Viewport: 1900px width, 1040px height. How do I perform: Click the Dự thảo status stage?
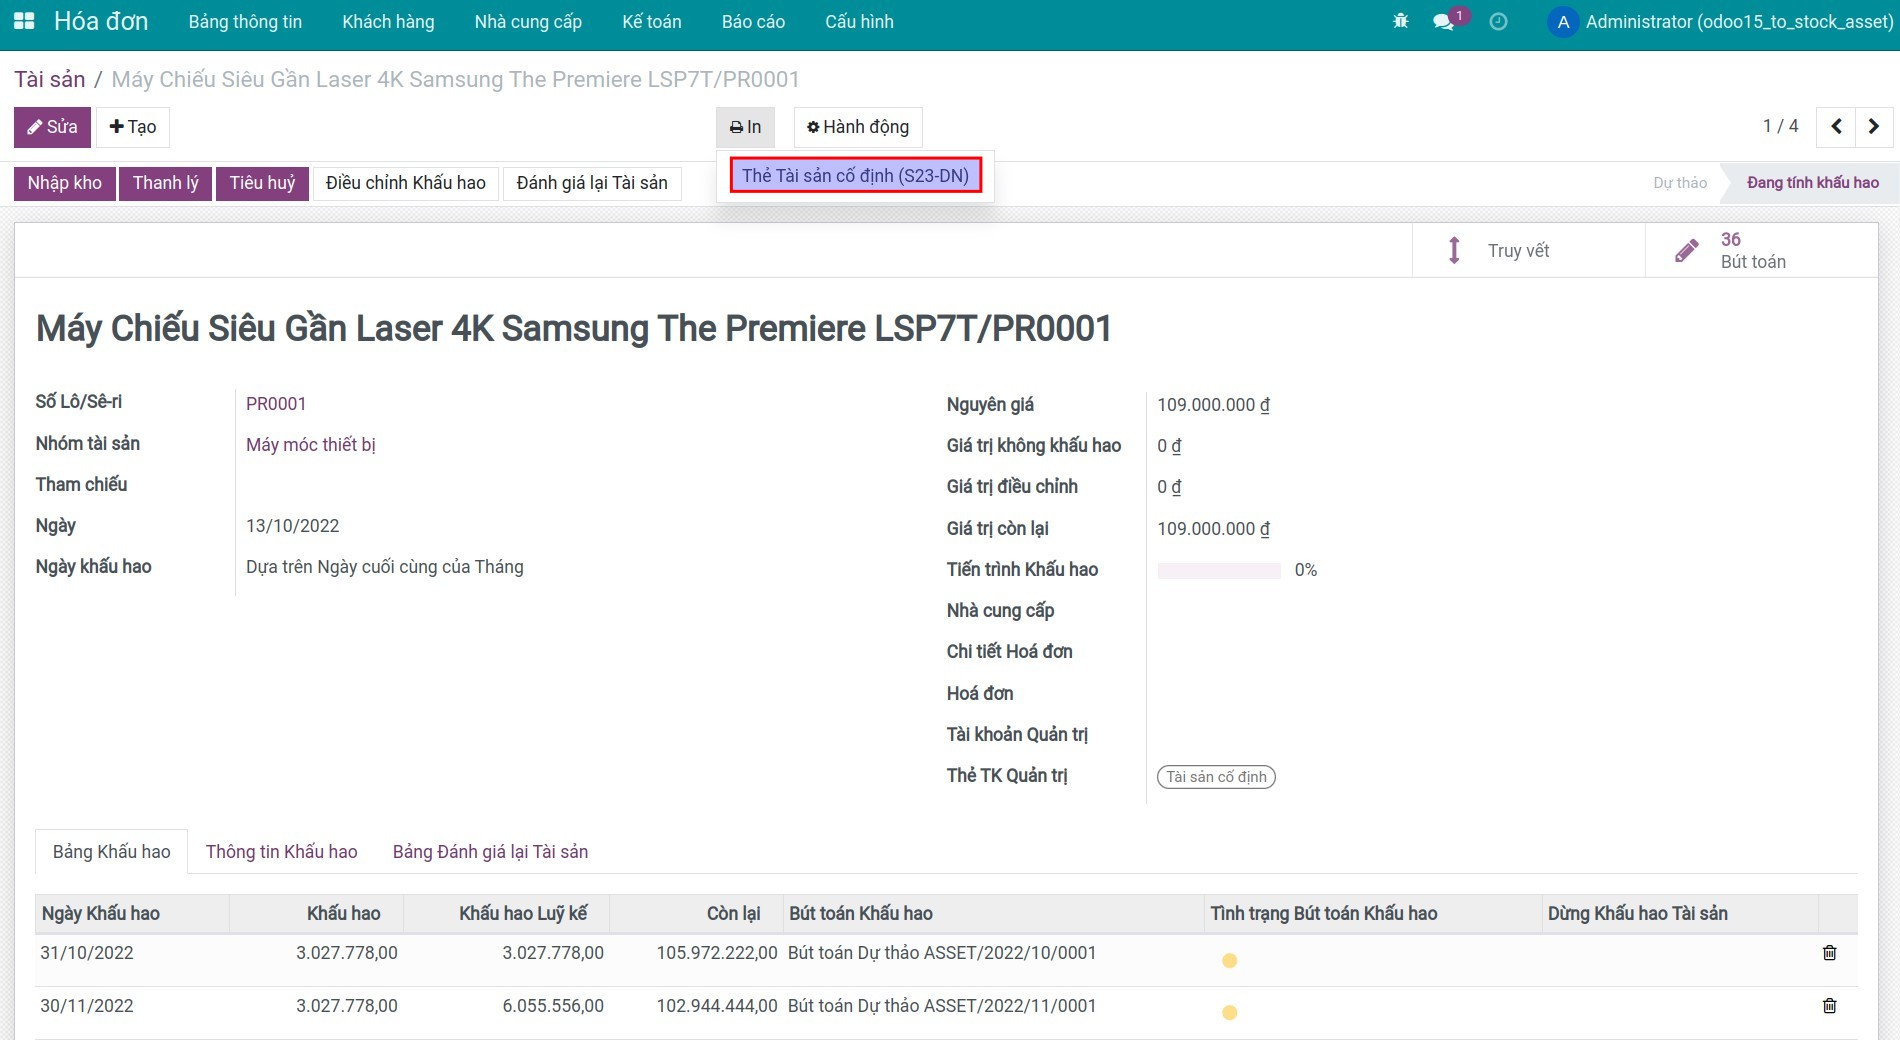(1679, 183)
